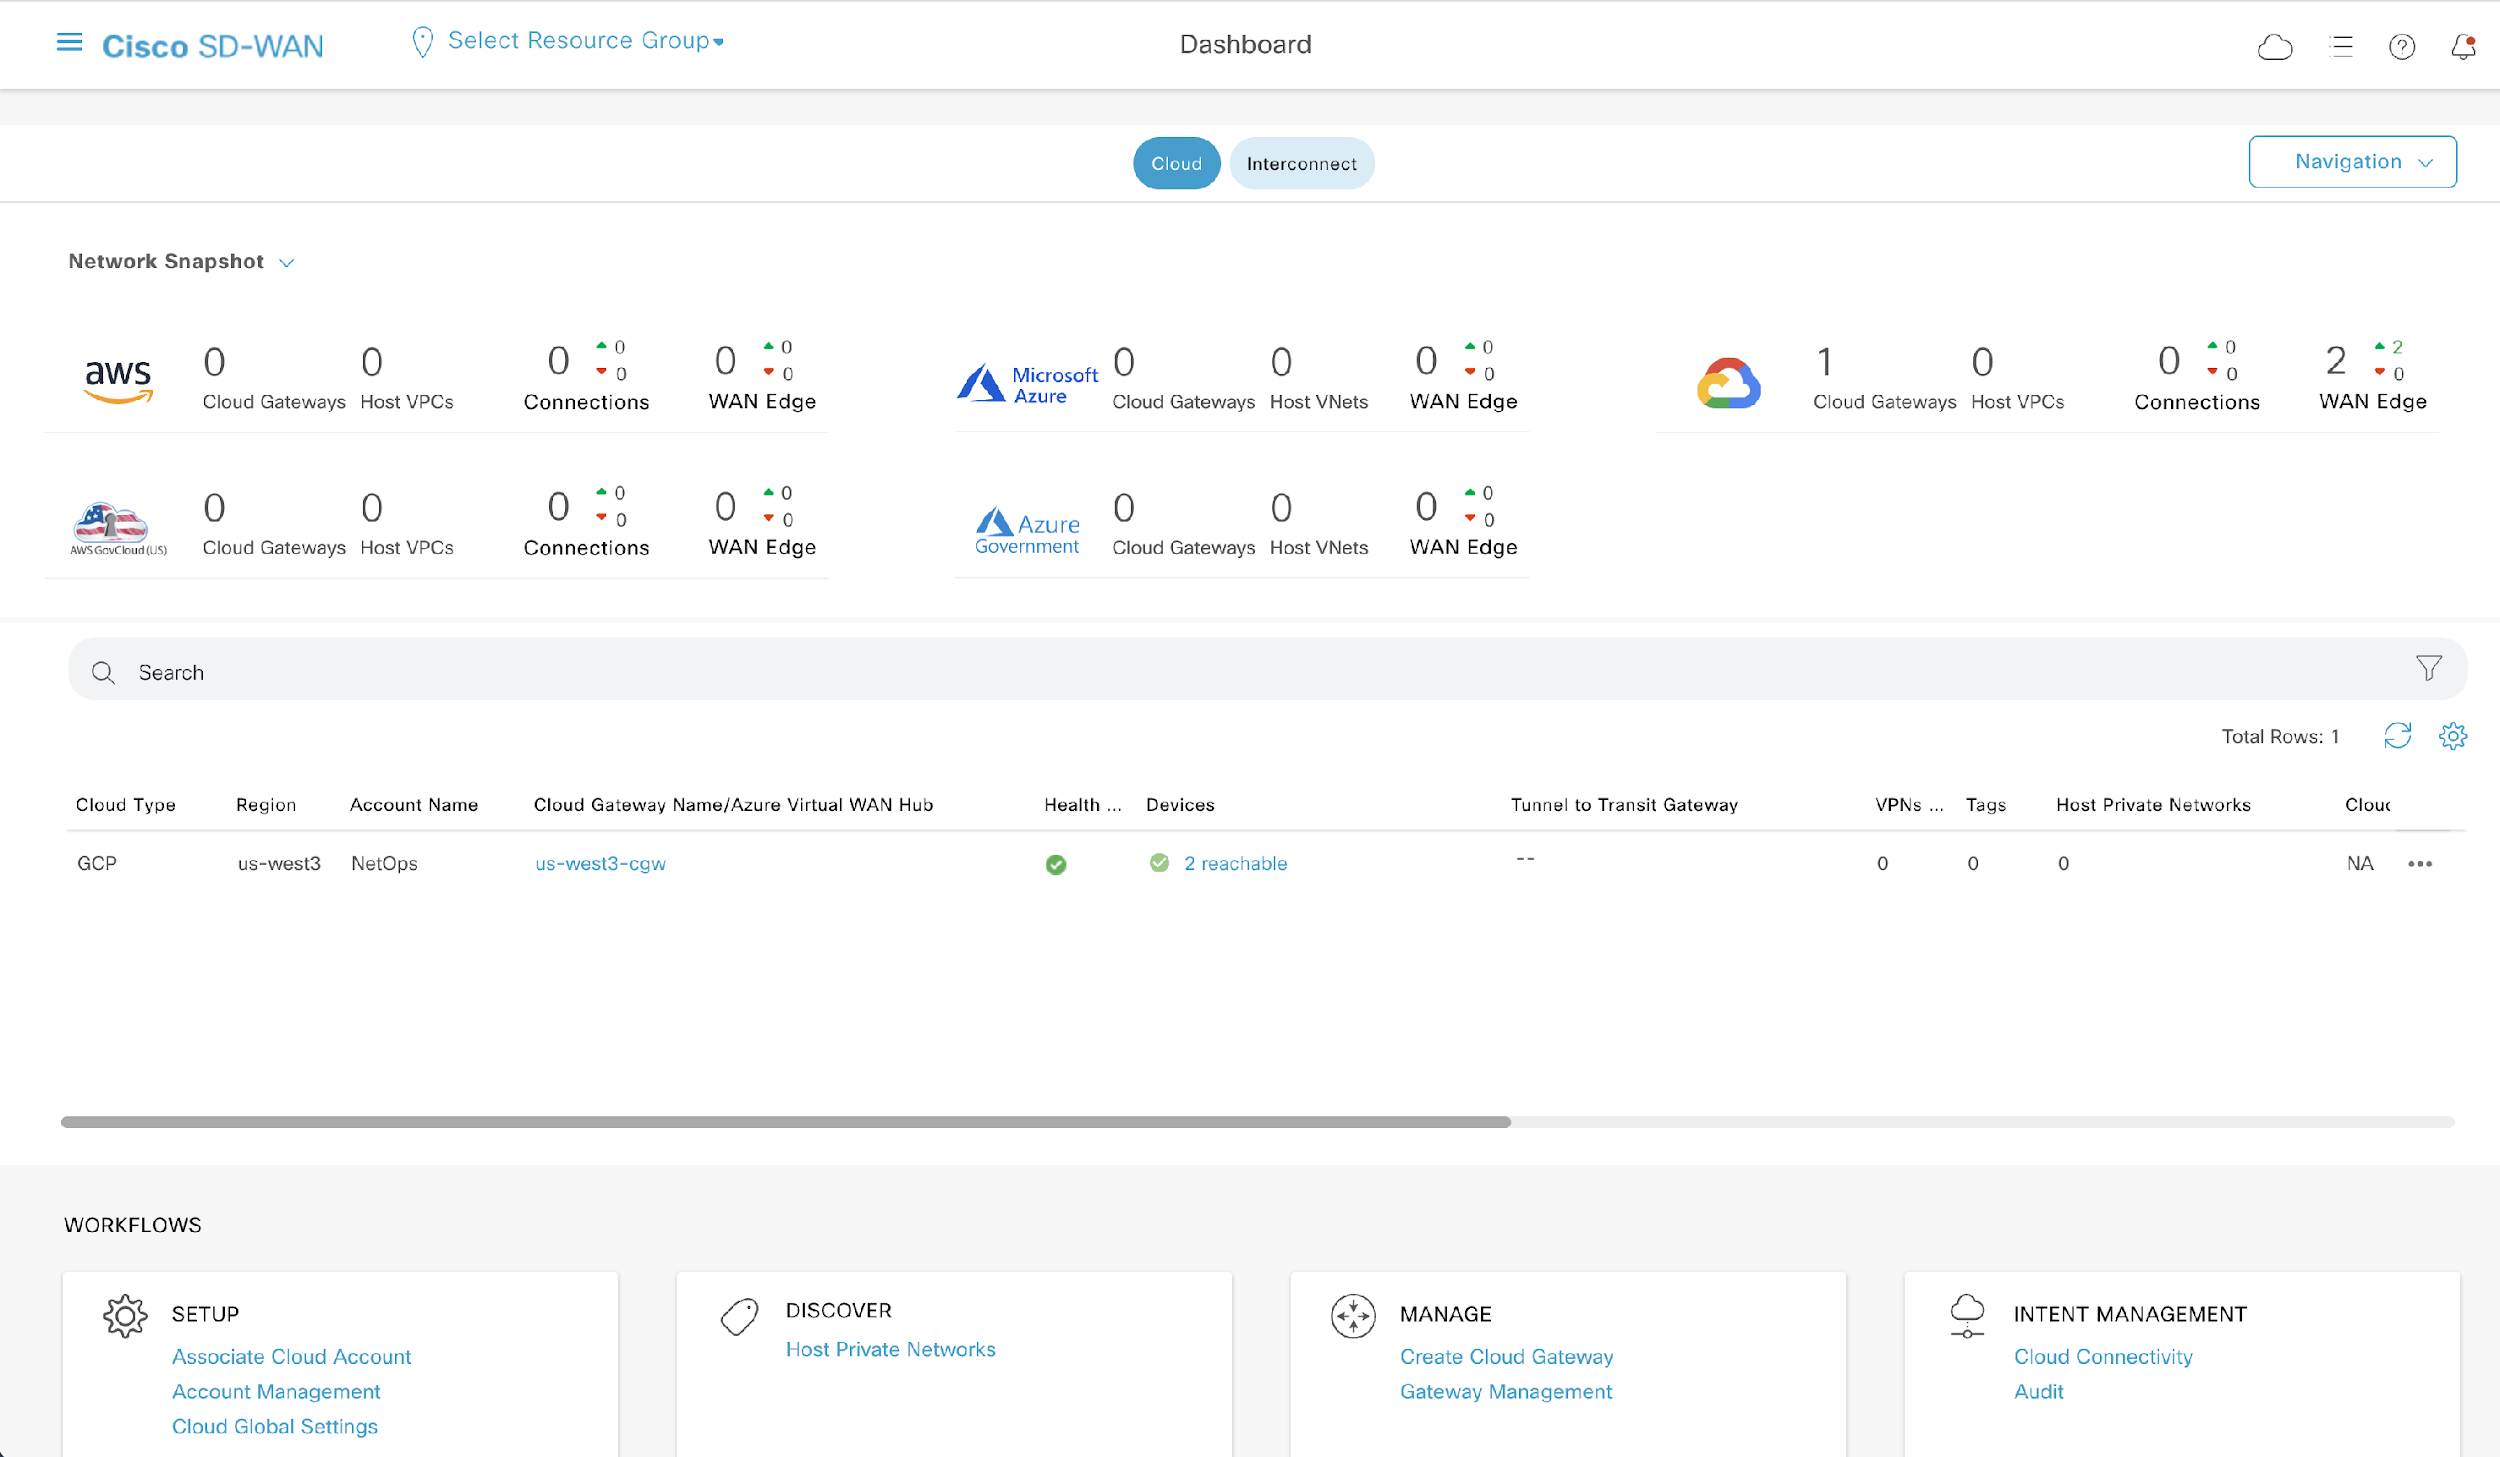The height and width of the screenshot is (1457, 2500).
Task: Click the DISCOVER tag workflow icon
Action: [x=740, y=1316]
